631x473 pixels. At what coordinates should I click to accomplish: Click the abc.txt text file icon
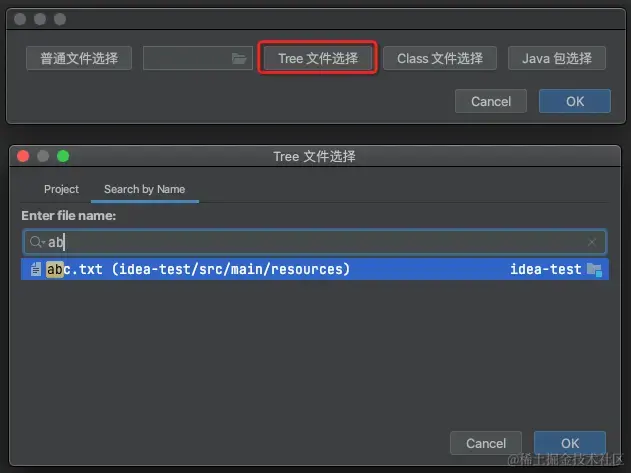tap(36, 269)
